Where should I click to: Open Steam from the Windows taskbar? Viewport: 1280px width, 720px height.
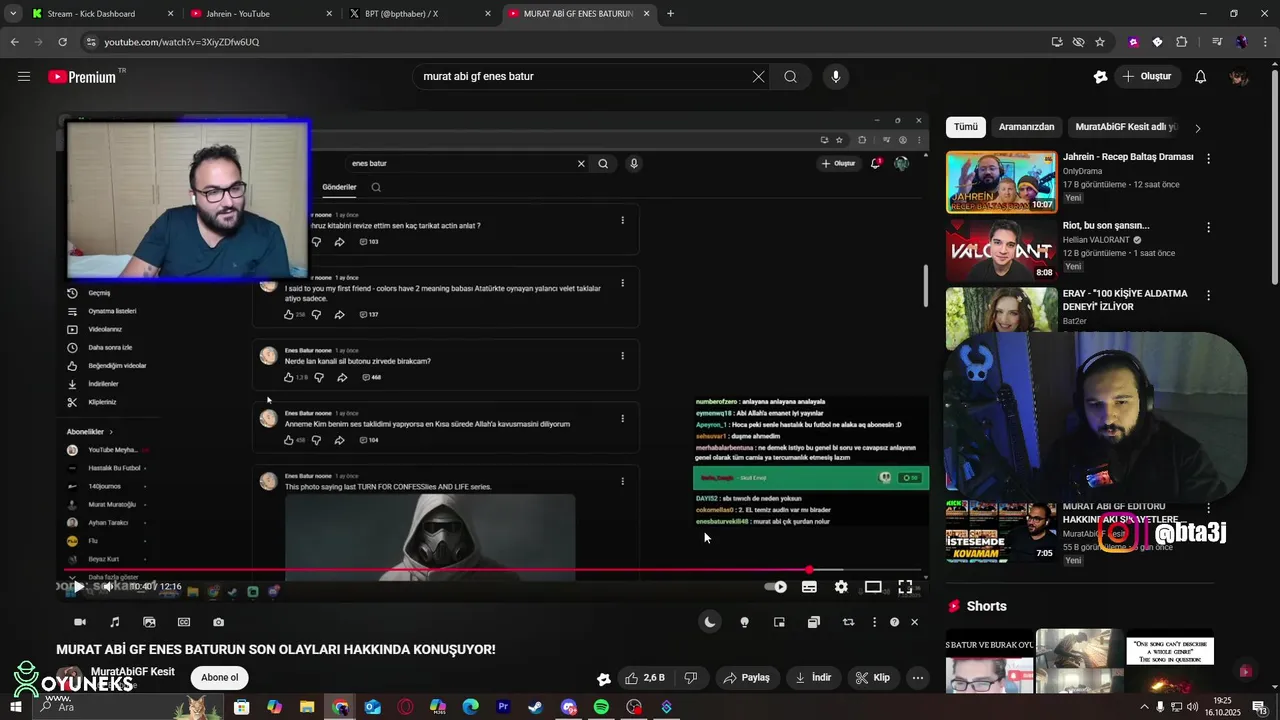click(x=536, y=707)
